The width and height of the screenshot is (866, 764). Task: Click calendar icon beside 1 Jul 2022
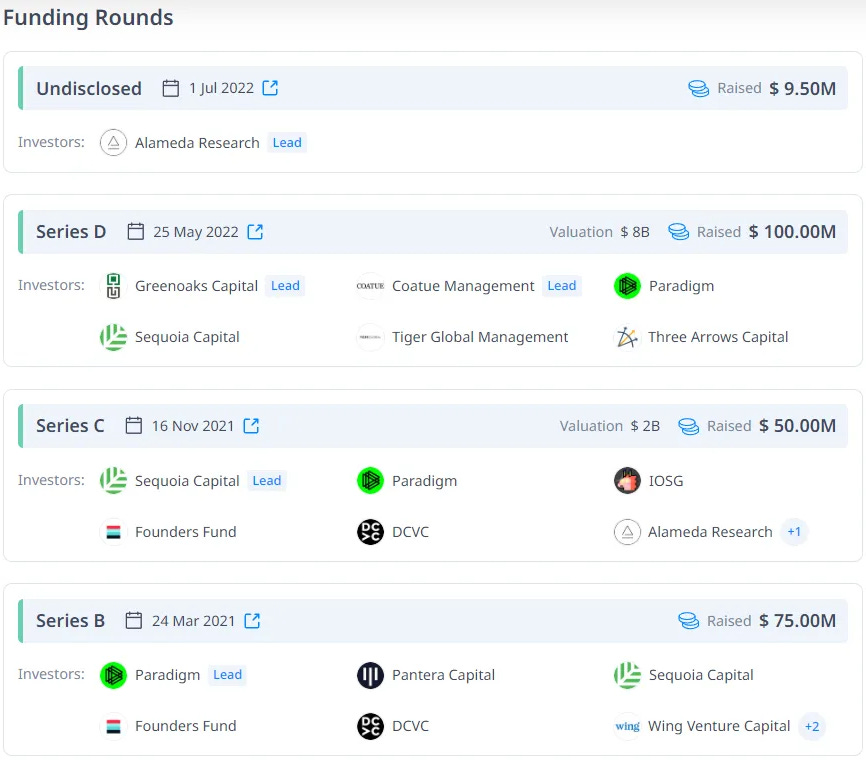coord(171,88)
